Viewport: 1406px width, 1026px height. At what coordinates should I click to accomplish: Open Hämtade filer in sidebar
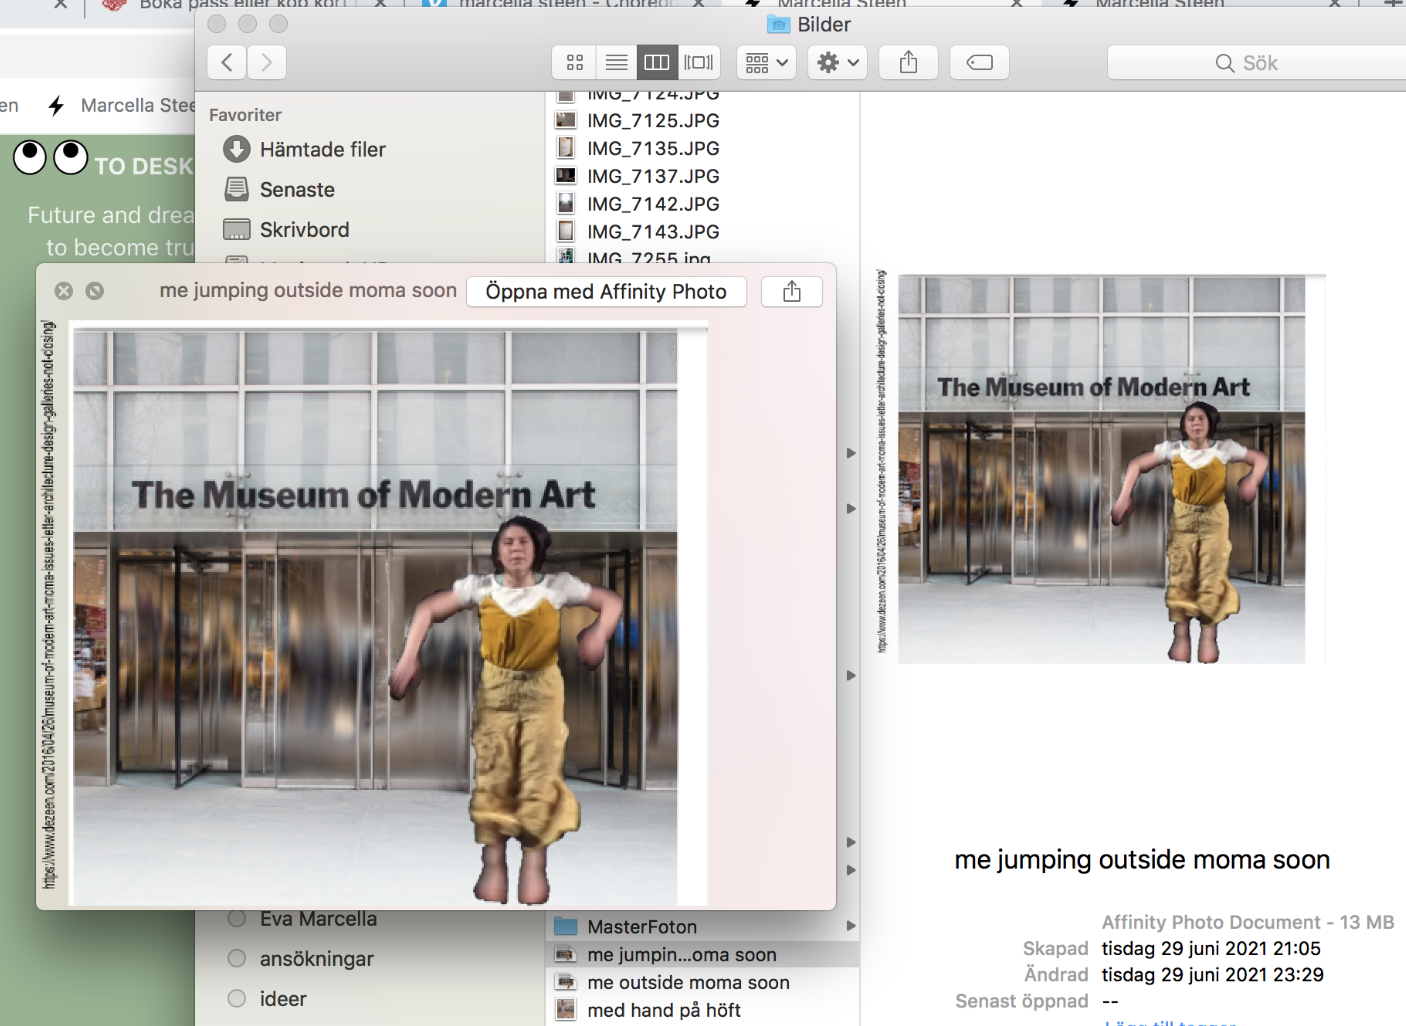tap(322, 150)
